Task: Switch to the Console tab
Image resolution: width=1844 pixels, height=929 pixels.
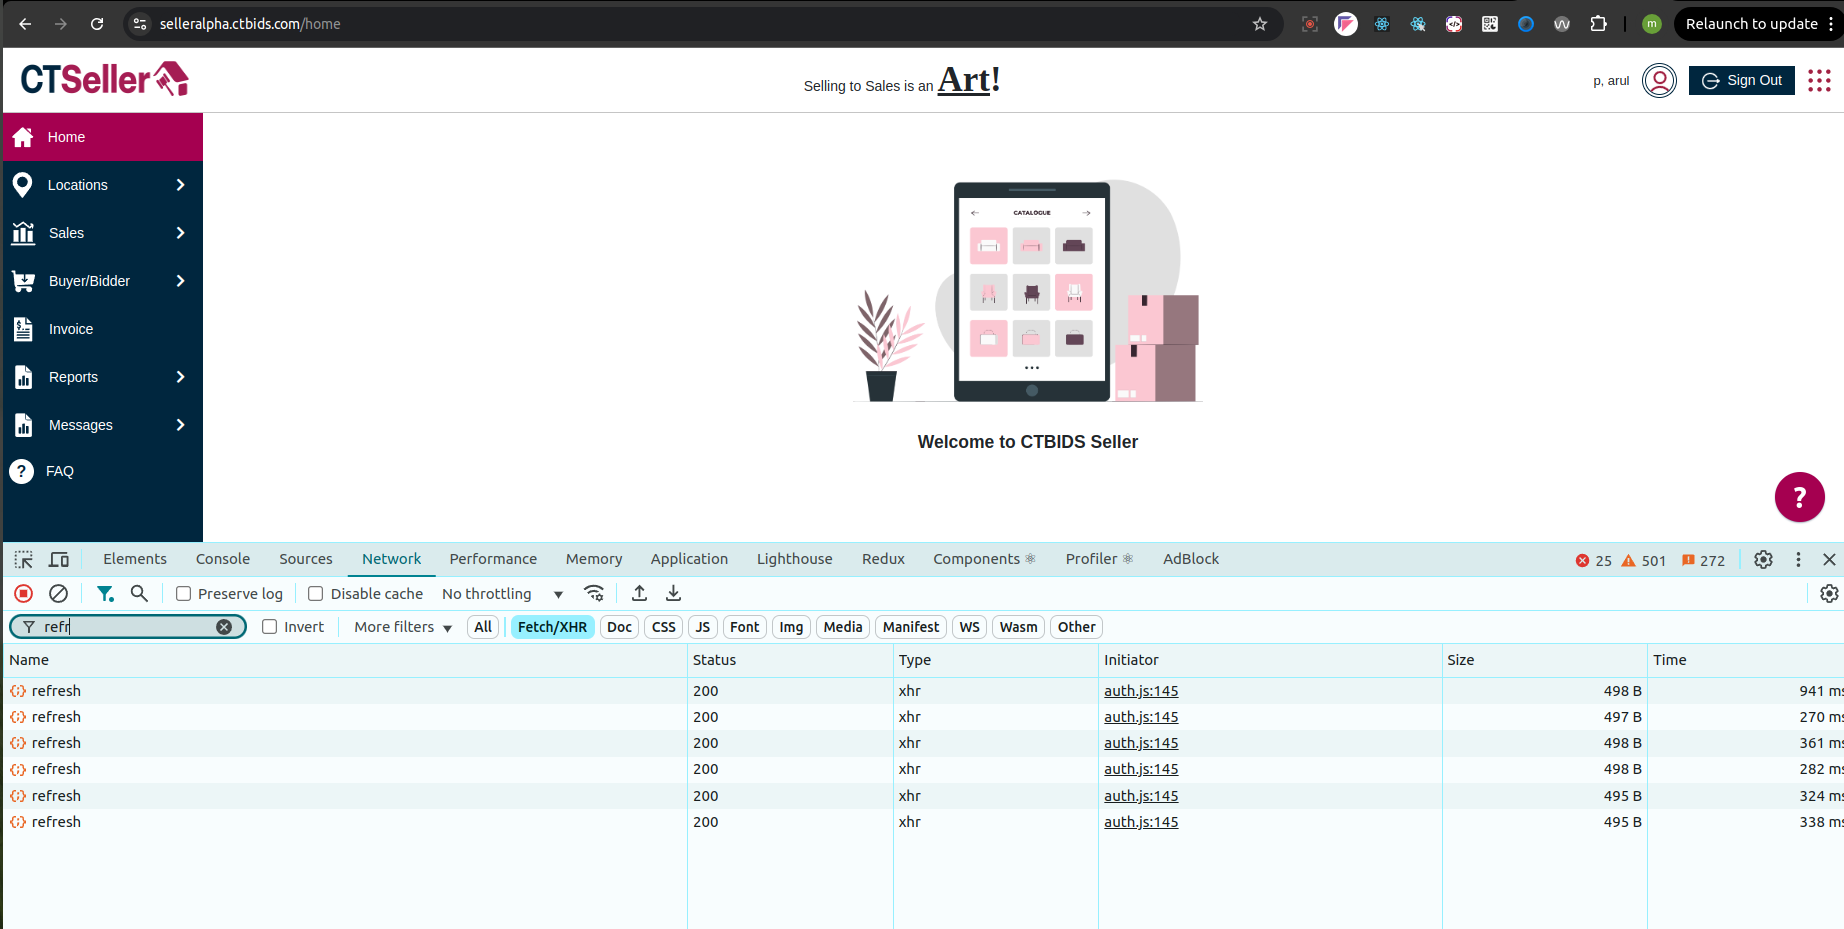Action: coord(223,559)
